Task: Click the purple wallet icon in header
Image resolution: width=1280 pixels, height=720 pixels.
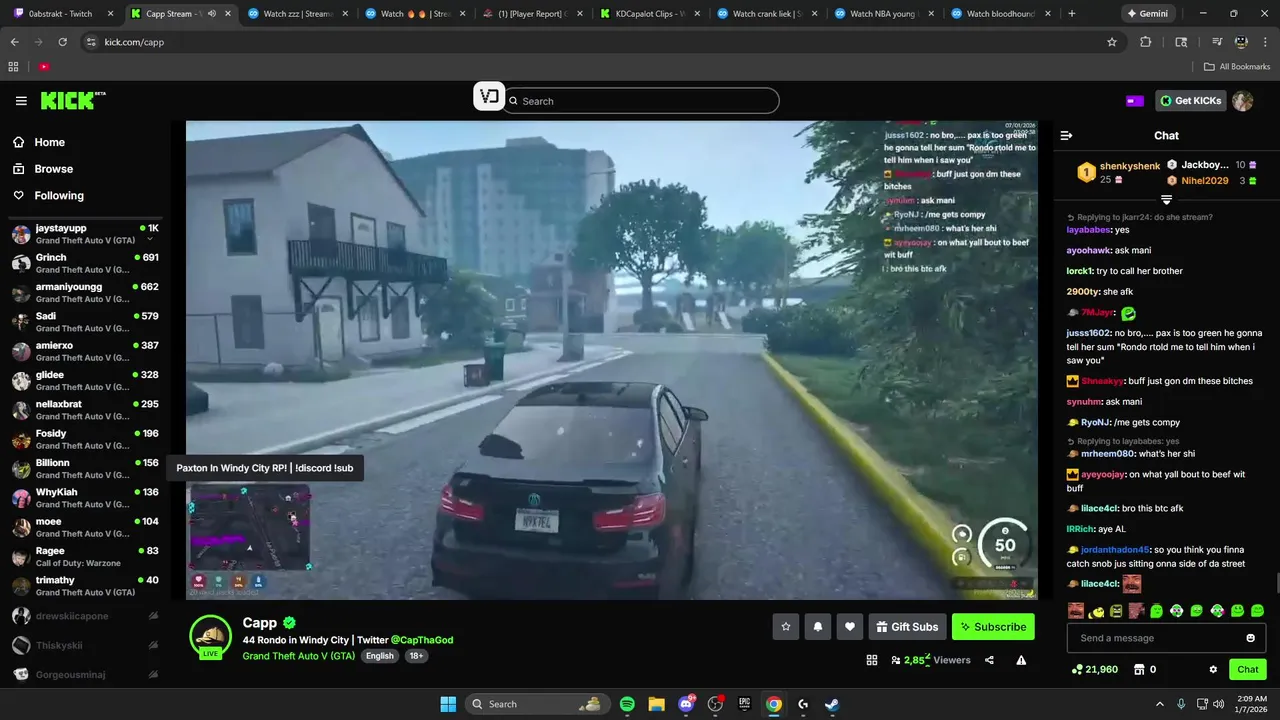Action: pyautogui.click(x=1135, y=101)
